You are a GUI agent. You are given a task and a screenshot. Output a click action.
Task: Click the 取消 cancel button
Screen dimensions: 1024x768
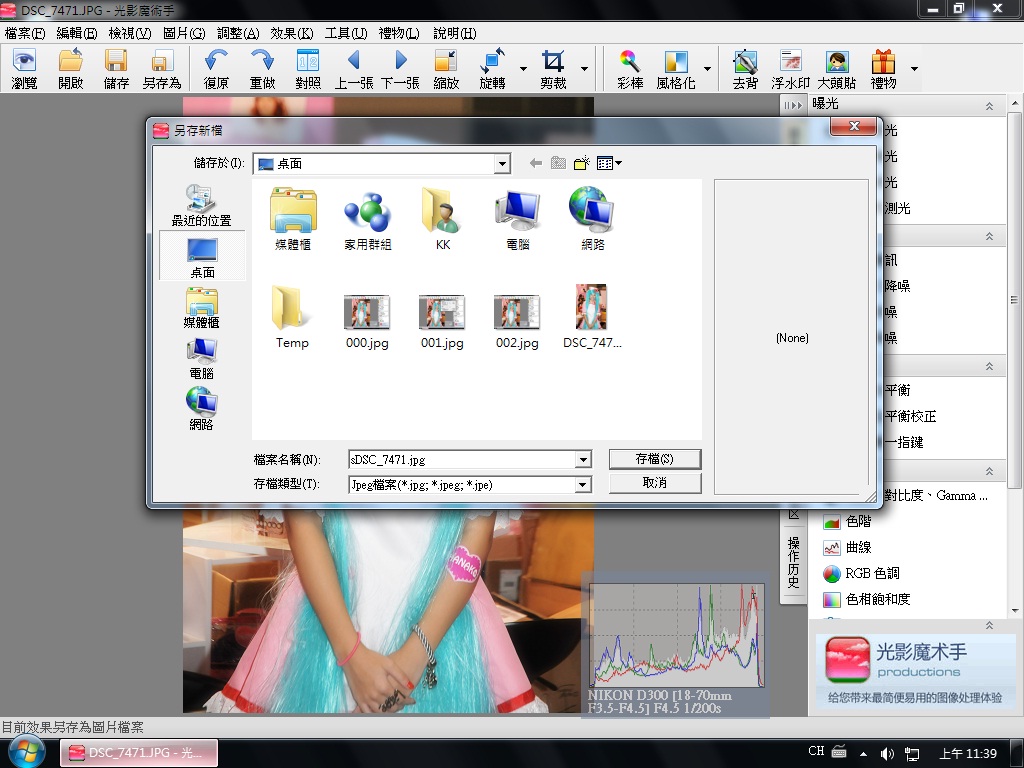654,482
